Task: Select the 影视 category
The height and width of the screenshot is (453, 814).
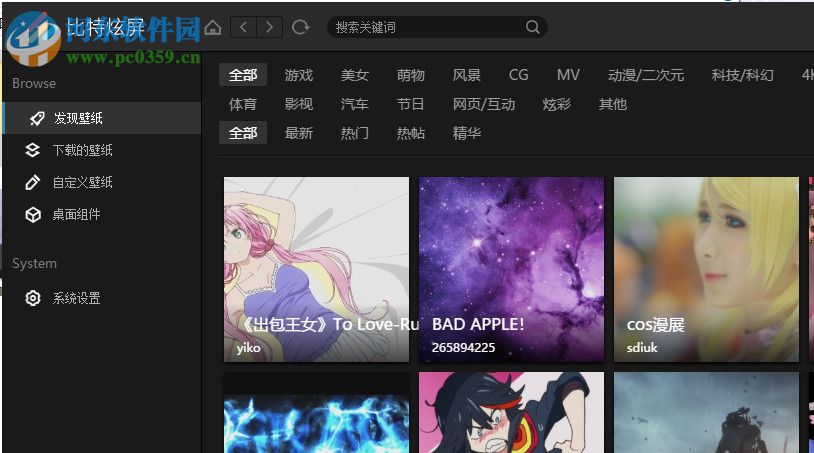Action: pyautogui.click(x=299, y=104)
